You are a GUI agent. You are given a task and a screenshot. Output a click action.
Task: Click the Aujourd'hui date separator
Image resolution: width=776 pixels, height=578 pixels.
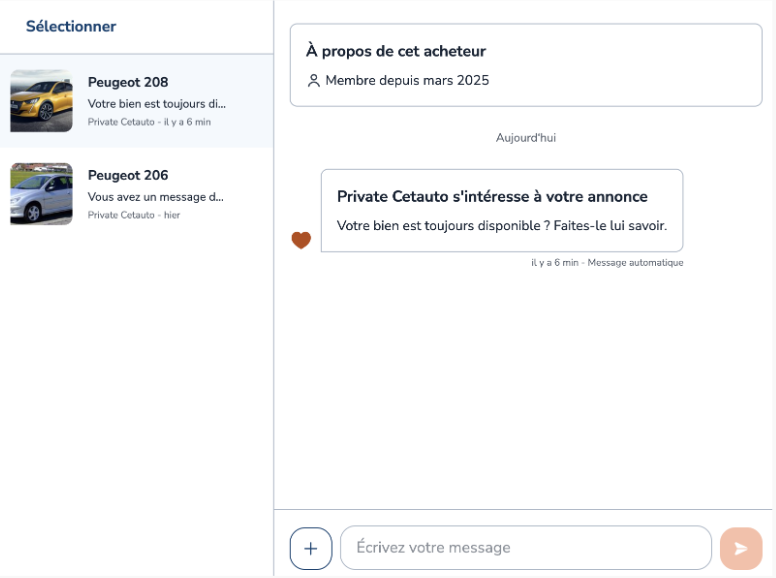(x=526, y=138)
